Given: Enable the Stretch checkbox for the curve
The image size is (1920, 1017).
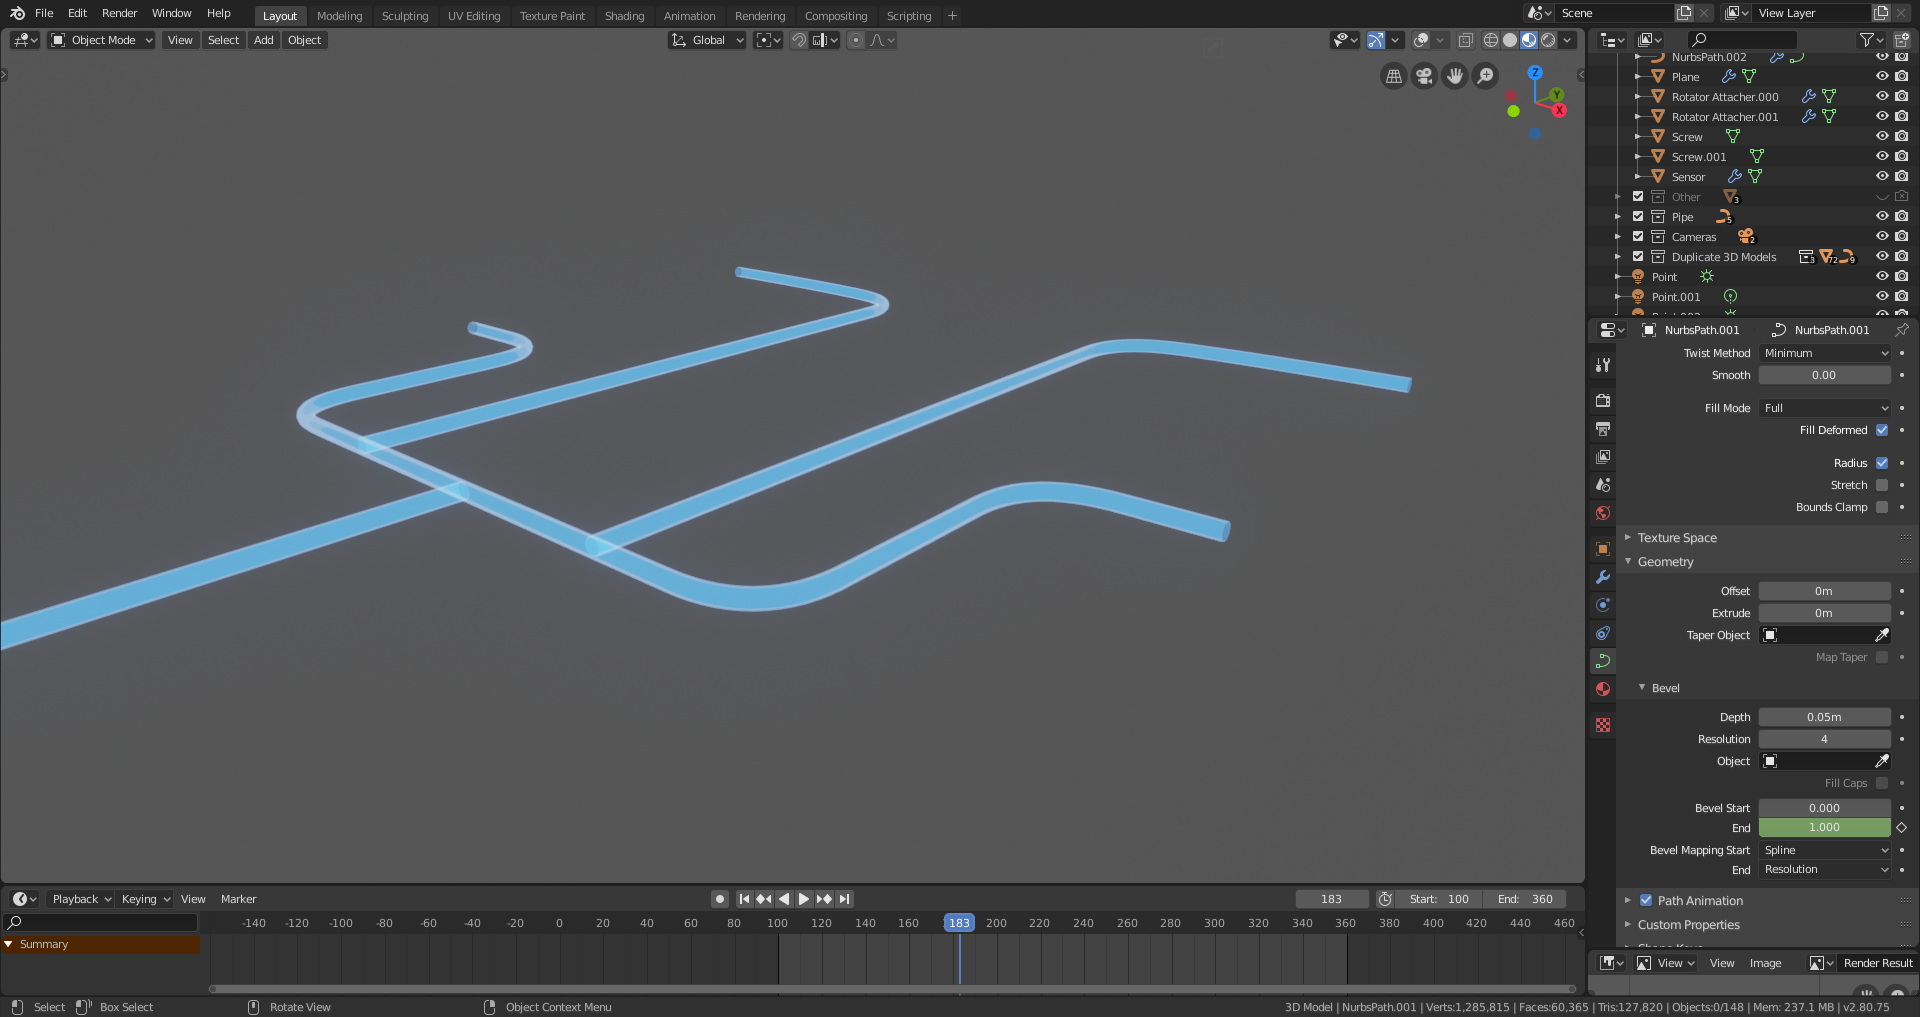Looking at the screenshot, I should 1883,485.
